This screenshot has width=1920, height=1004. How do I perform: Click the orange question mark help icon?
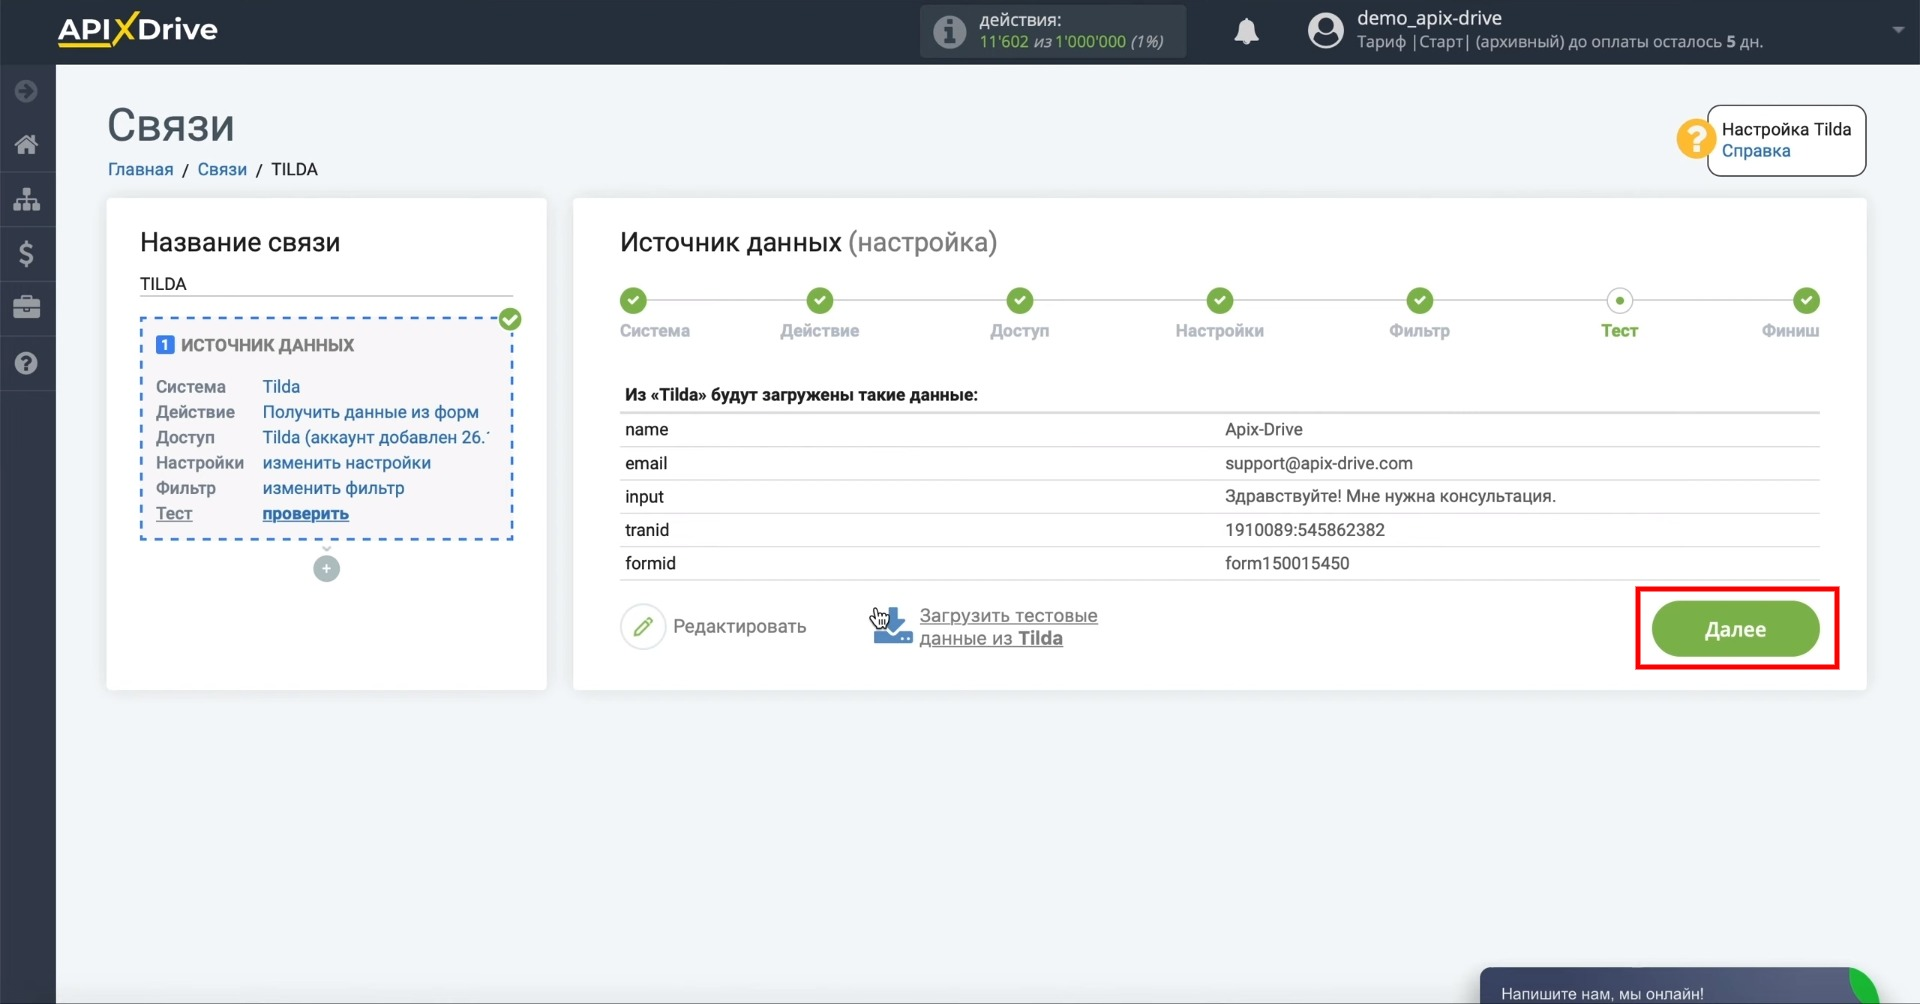pyautogui.click(x=1696, y=139)
